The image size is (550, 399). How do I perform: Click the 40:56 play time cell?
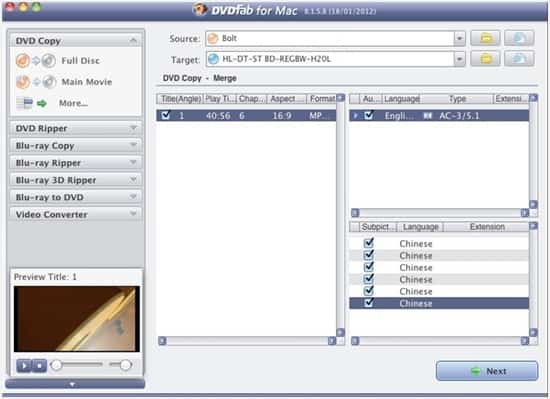point(218,115)
